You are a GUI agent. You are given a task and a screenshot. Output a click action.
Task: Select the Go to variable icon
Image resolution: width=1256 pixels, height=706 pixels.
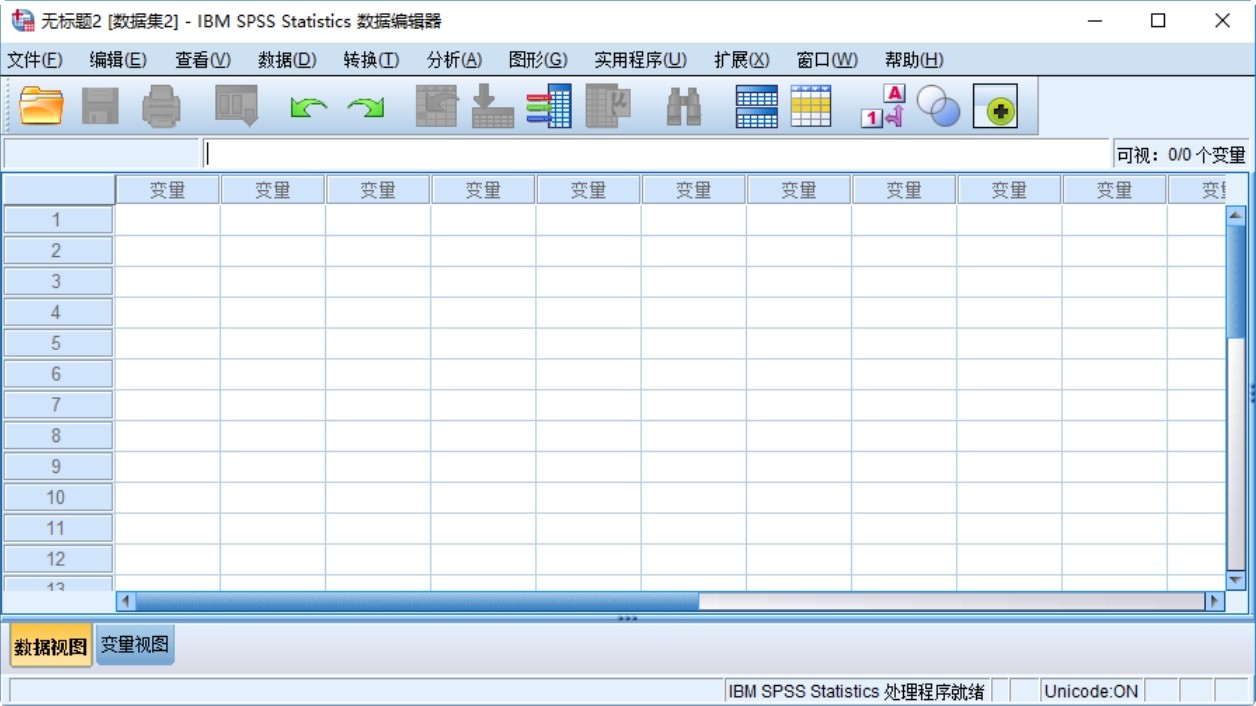(492, 106)
